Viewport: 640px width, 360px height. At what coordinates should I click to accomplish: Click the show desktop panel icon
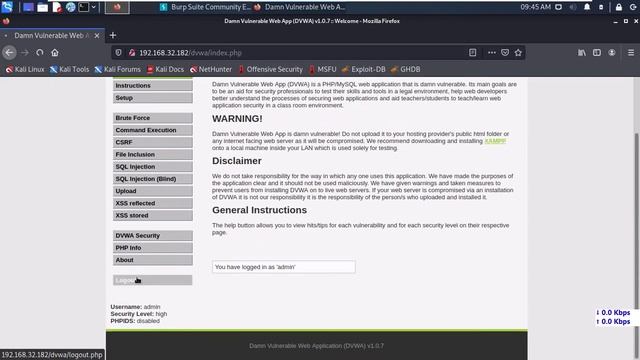click(28, 7)
